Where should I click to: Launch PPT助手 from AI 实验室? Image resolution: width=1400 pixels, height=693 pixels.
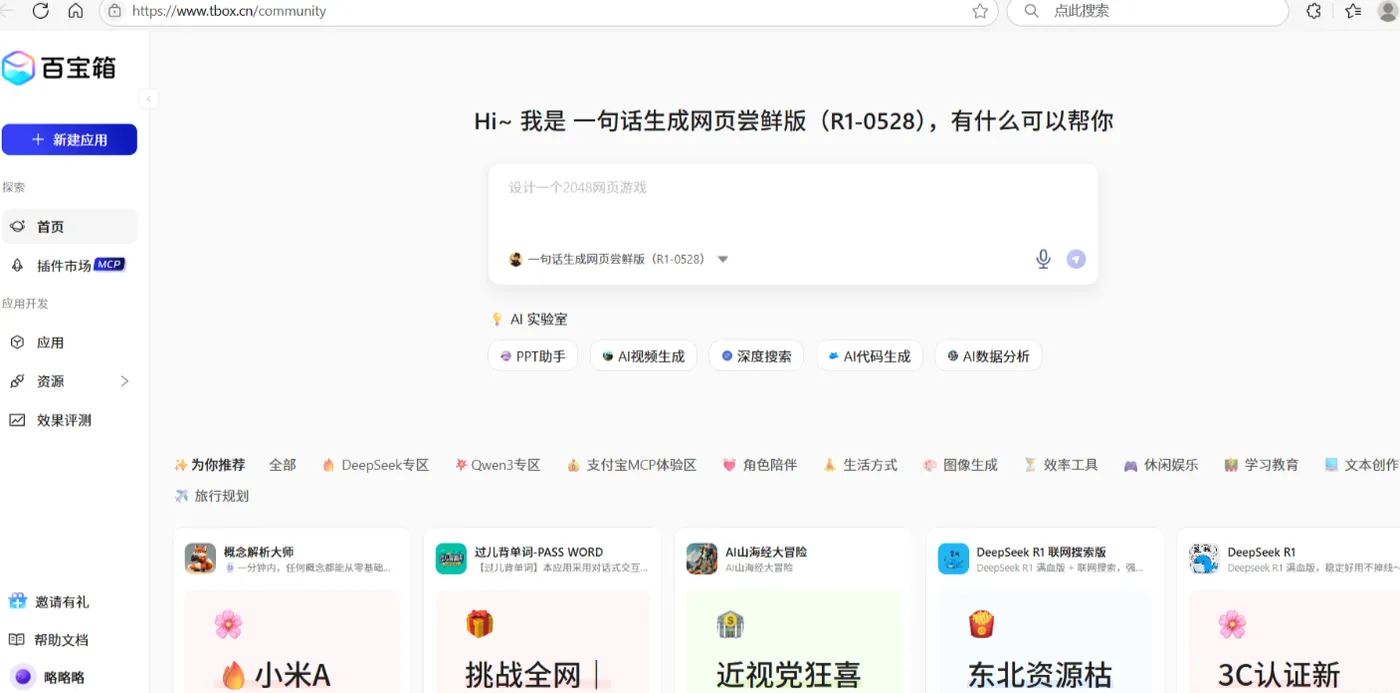[533, 356]
